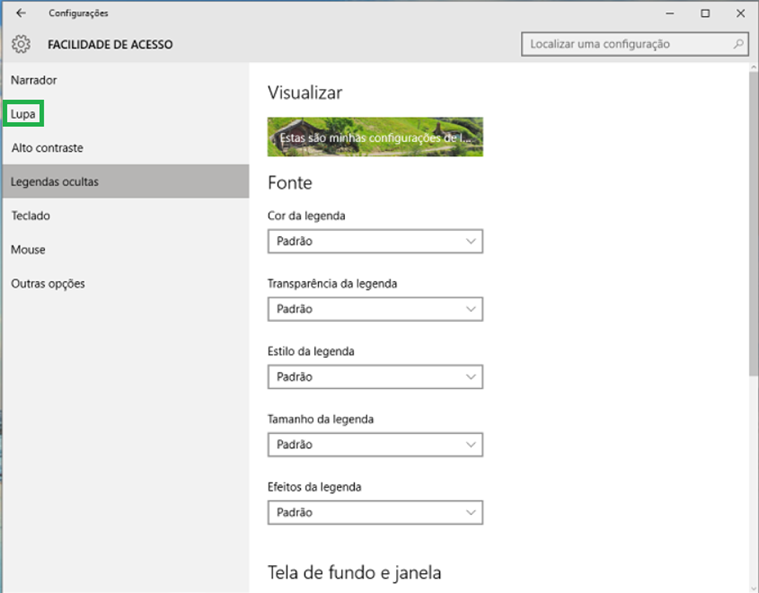This screenshot has height=593, width=759.
Task: Open the Narrador section
Action: point(34,79)
